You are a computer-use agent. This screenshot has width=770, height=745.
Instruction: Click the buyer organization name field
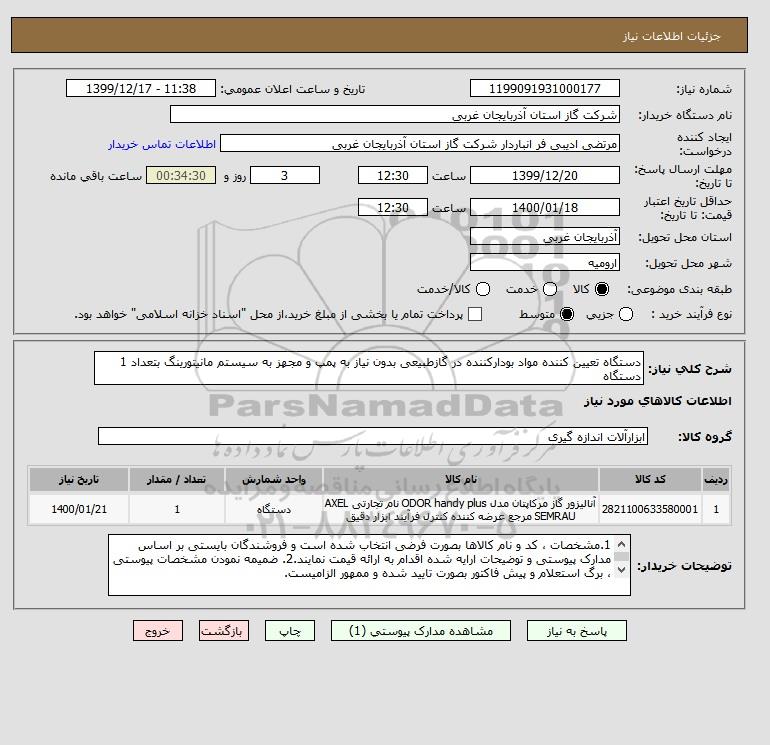coord(395,114)
